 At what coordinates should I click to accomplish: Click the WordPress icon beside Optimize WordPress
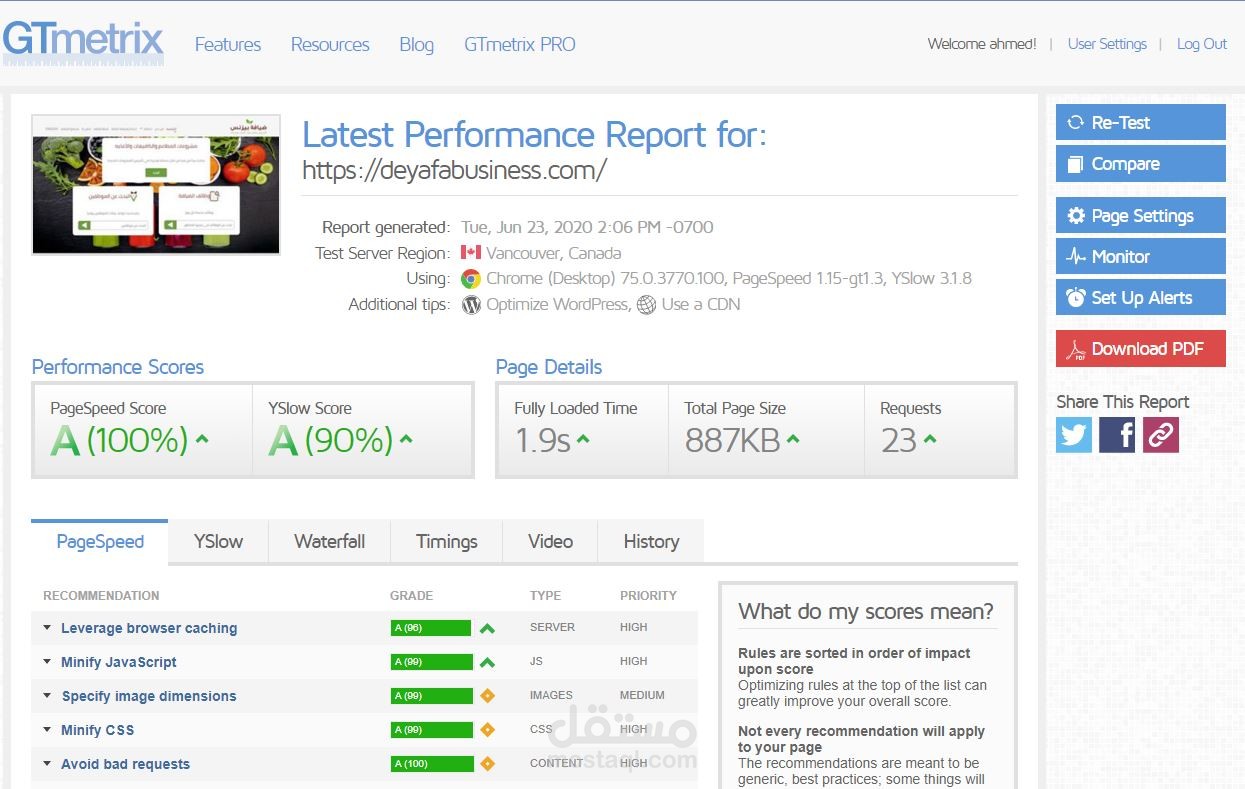pos(471,305)
